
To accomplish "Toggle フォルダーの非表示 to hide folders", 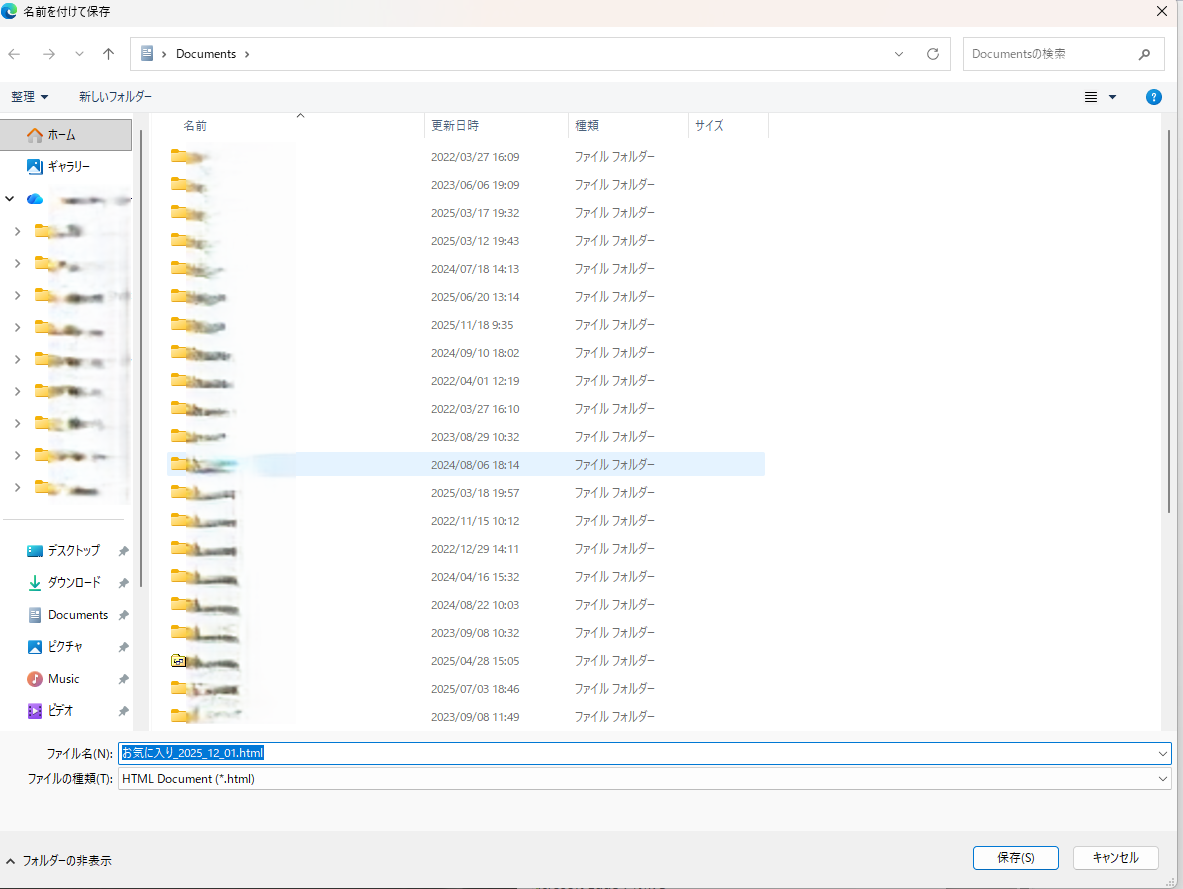I will (x=58, y=860).
